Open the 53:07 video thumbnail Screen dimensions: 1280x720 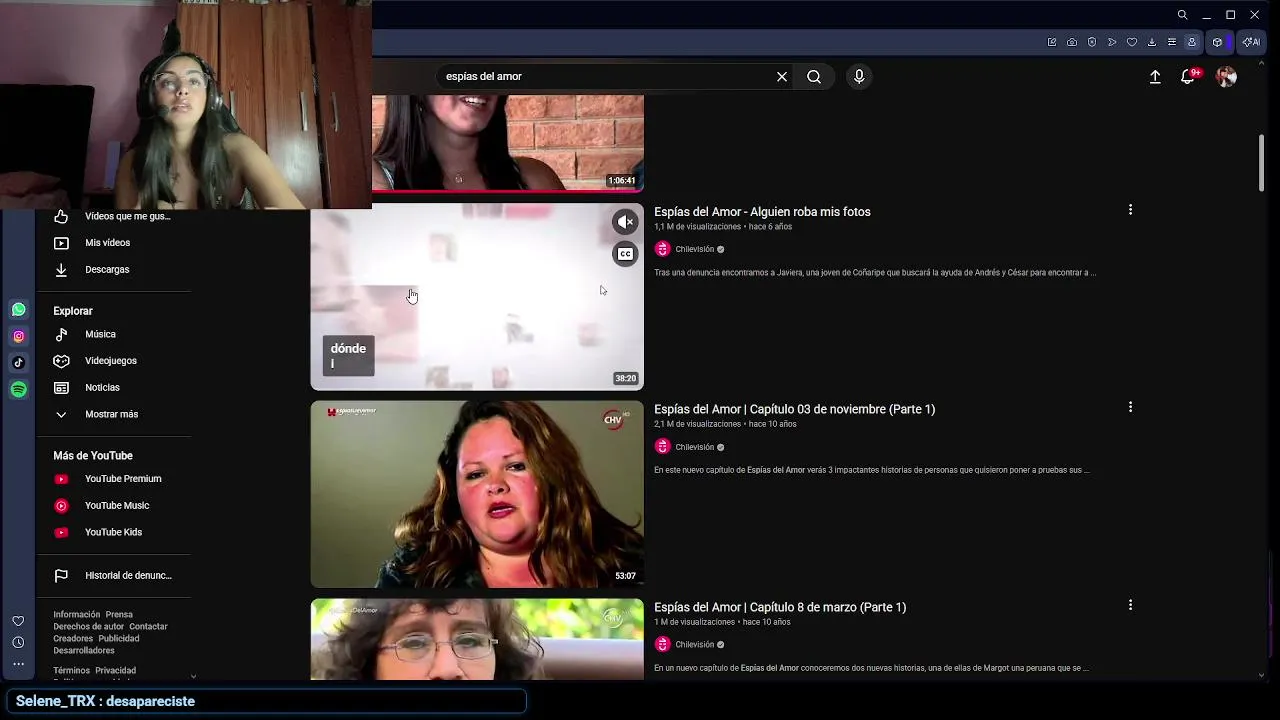(477, 494)
